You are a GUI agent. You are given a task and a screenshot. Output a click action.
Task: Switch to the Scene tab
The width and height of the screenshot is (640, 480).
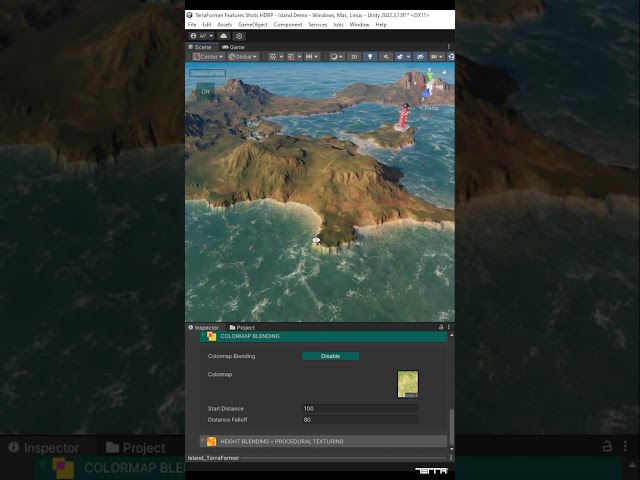(200, 47)
